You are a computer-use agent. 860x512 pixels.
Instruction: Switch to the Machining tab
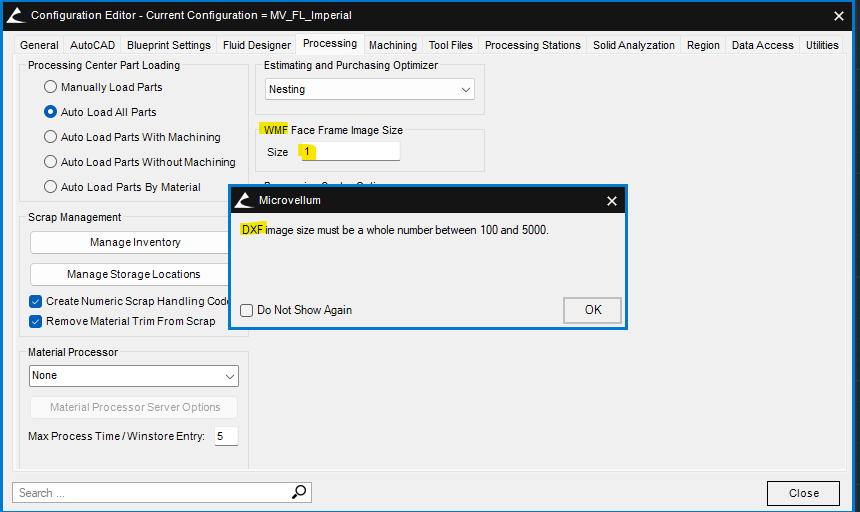392,45
